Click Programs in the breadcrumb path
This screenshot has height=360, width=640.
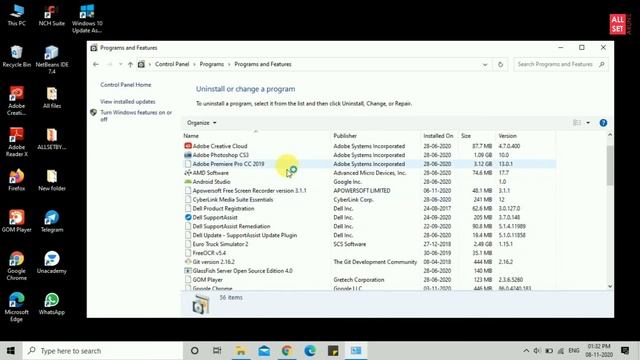[211, 64]
